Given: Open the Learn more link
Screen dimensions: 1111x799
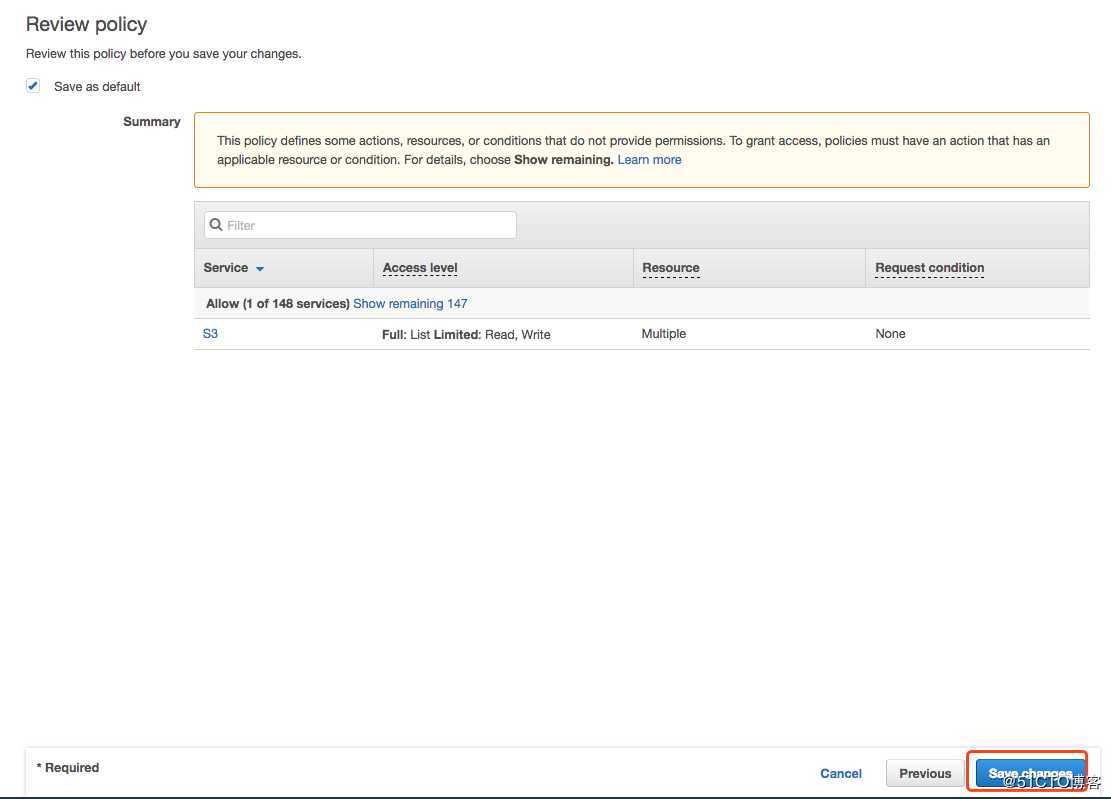Looking at the screenshot, I should pyautogui.click(x=649, y=159).
